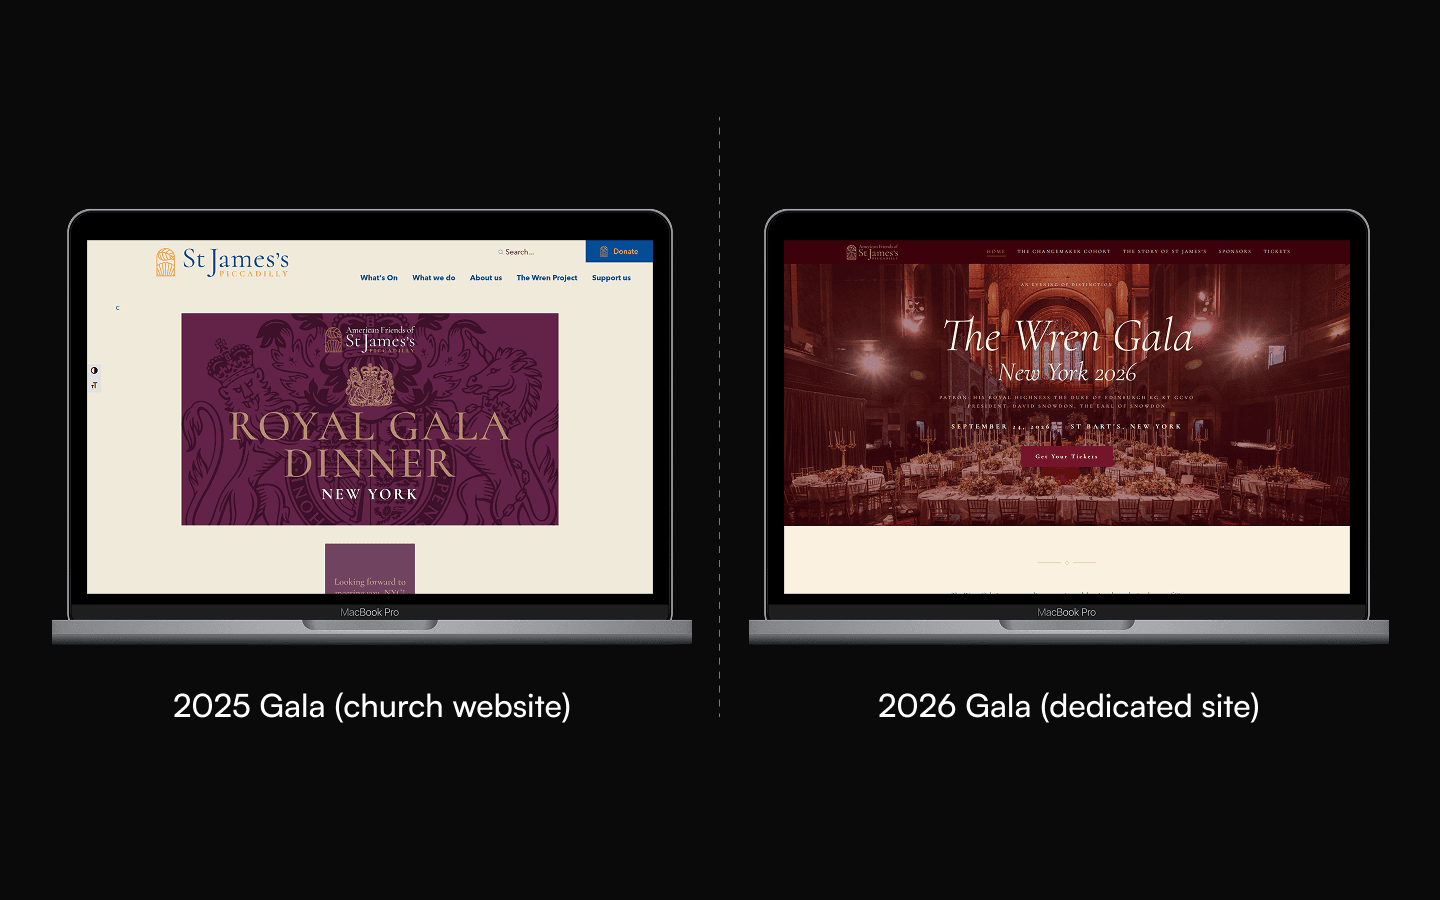Open the About us menu
Screen dimensions: 1440x900
click(486, 278)
